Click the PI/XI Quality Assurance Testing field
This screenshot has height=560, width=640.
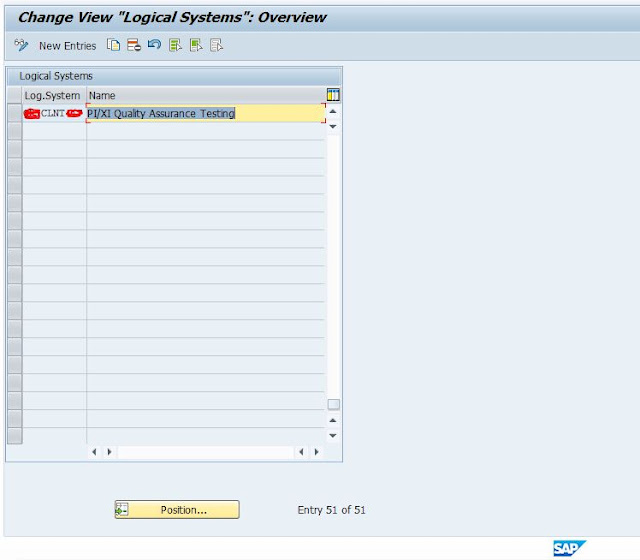click(206, 113)
